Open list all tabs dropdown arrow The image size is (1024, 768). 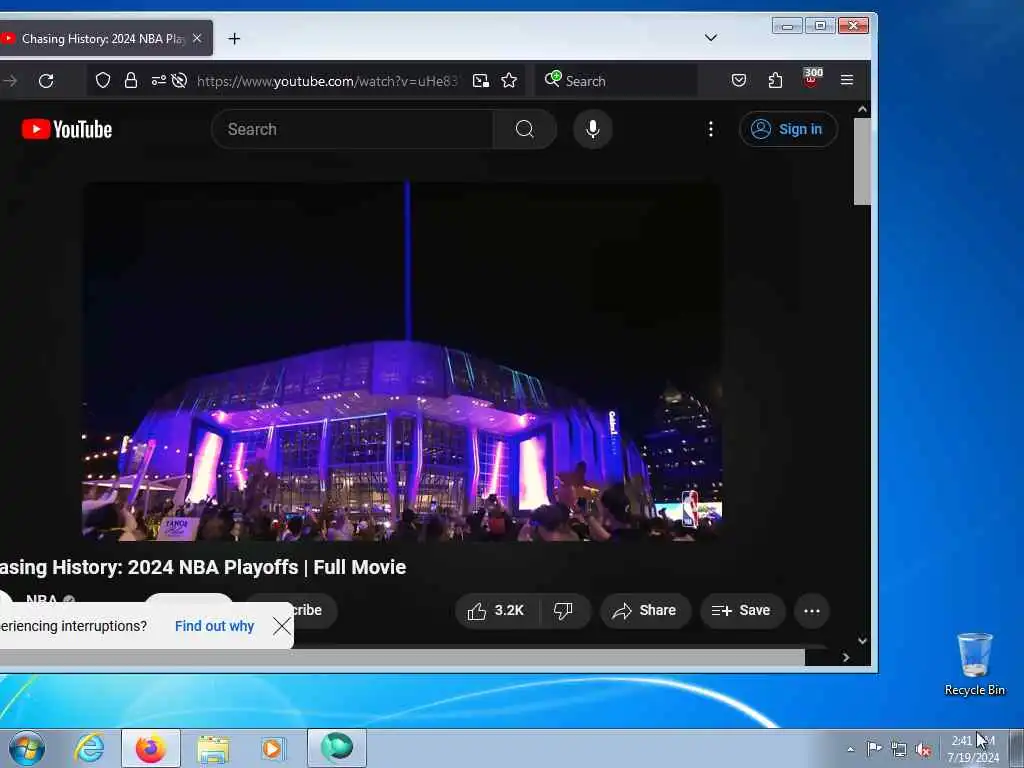711,38
